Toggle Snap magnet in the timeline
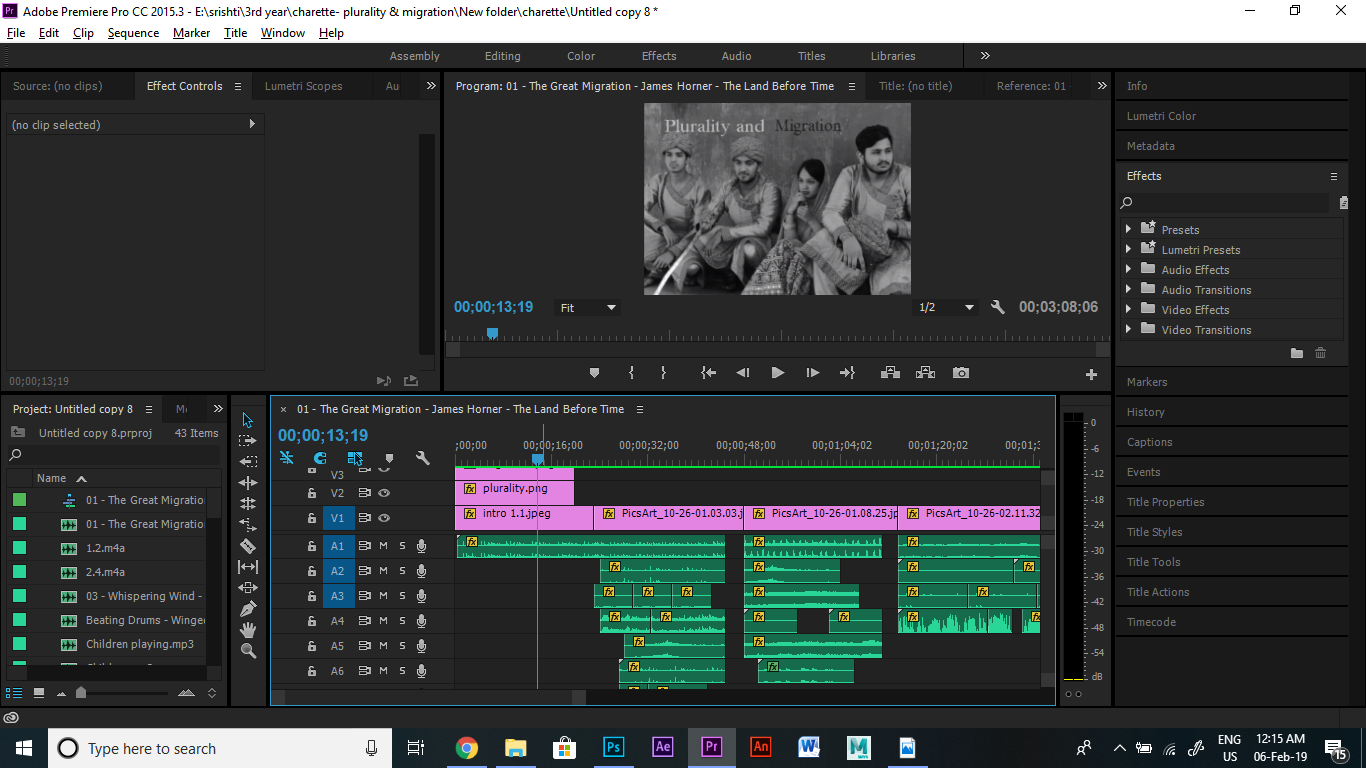Screen dimensions: 1366x768 (320, 458)
